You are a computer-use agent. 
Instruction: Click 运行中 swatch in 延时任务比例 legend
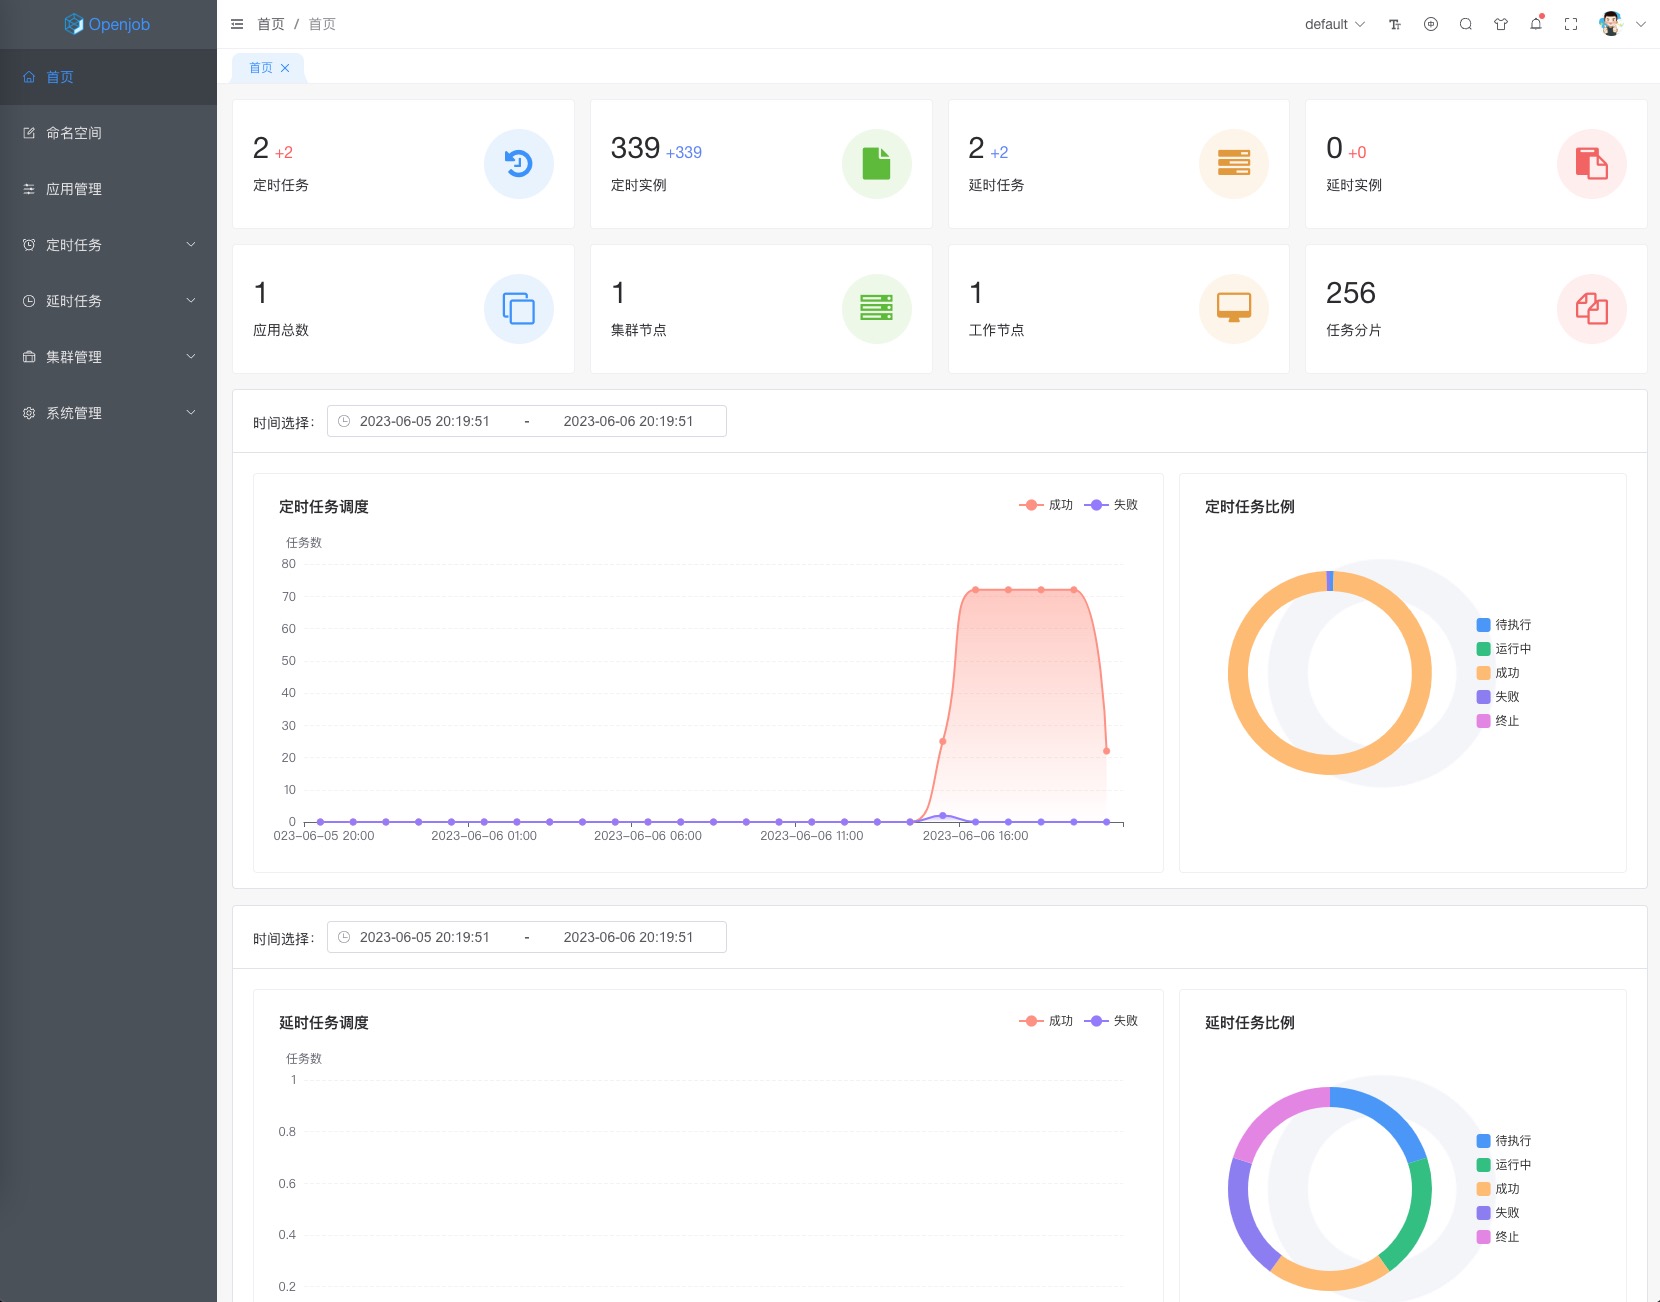pyautogui.click(x=1484, y=1165)
